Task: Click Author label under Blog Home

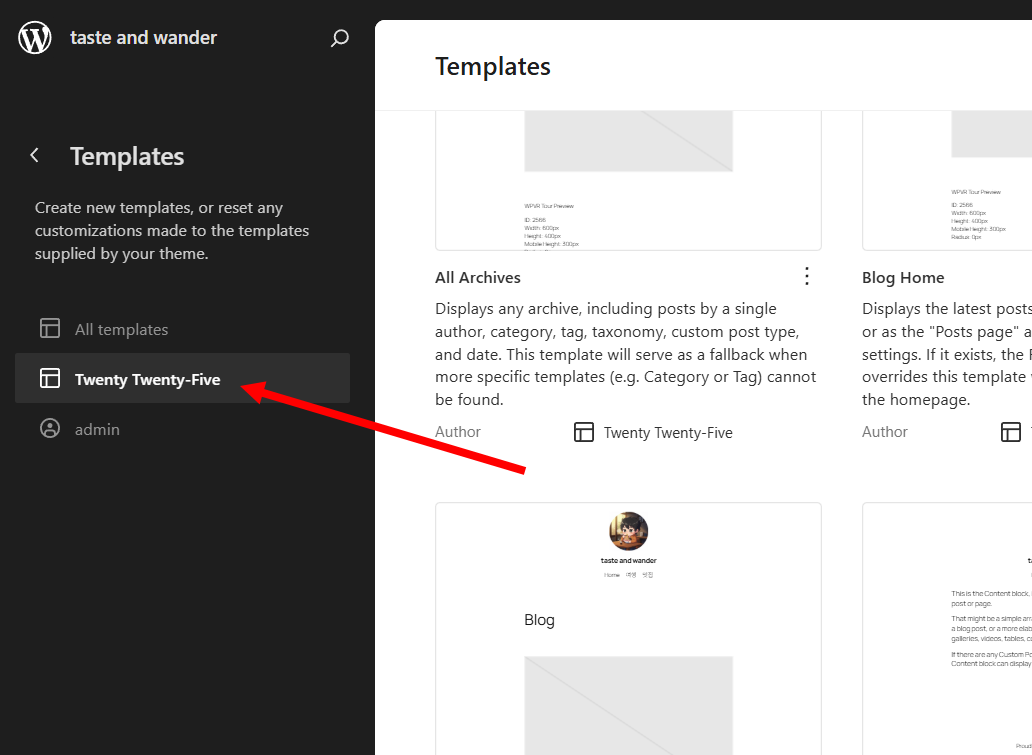Action: (x=885, y=432)
